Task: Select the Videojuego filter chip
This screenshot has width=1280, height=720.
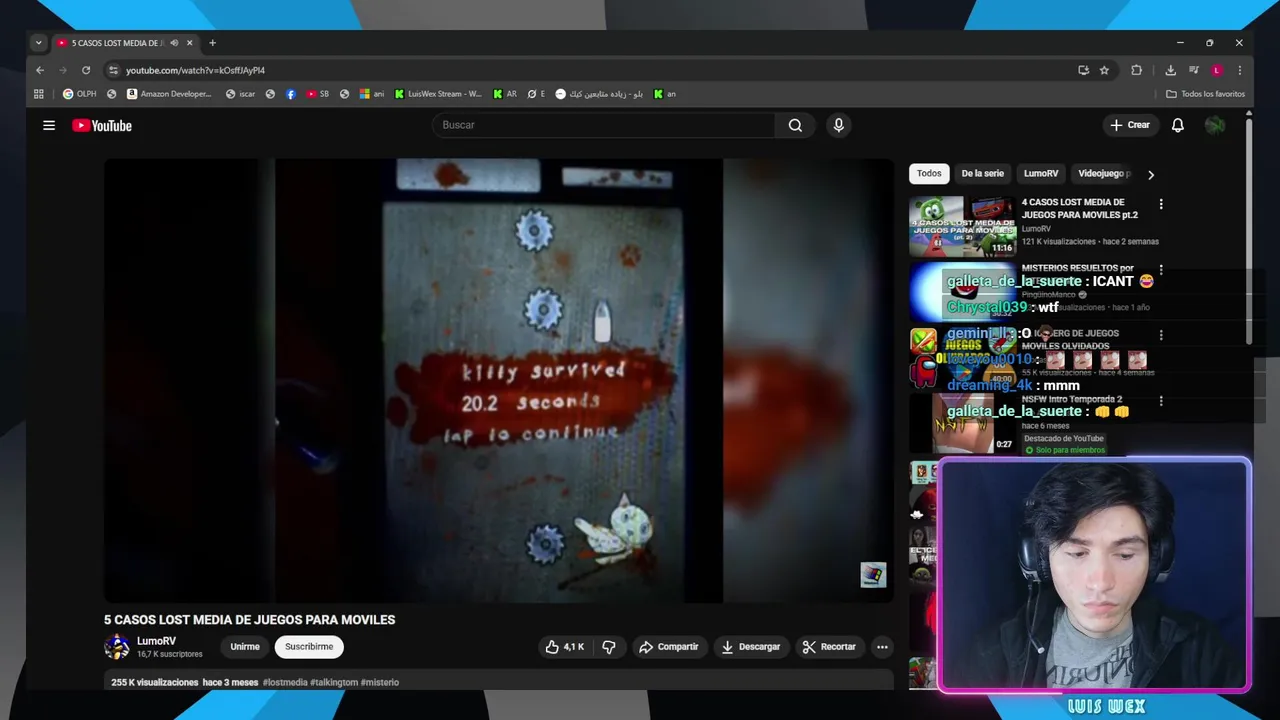Action: coord(1104,173)
